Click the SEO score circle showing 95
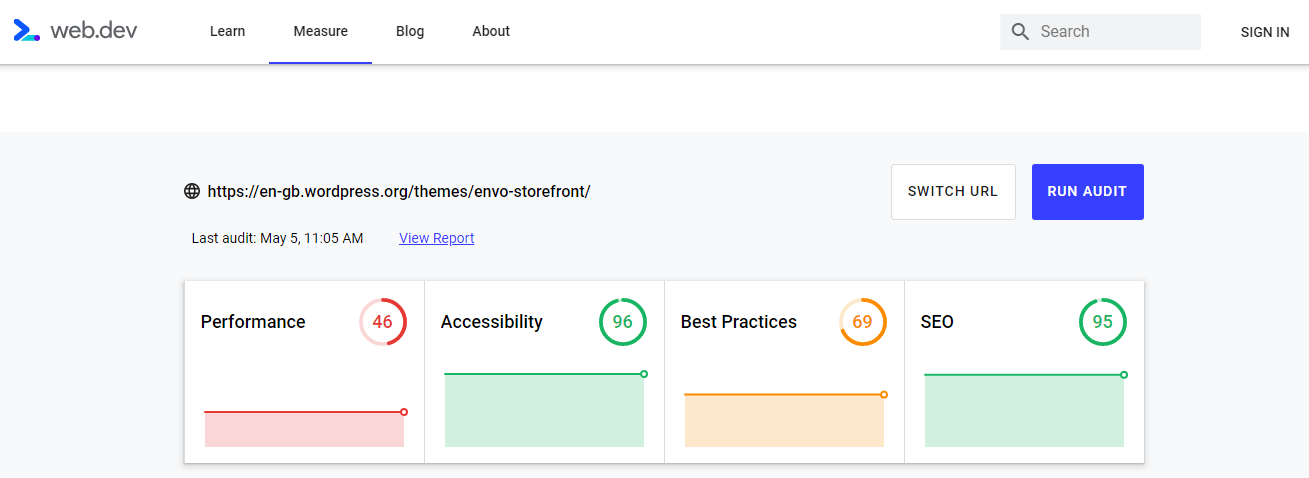Image resolution: width=1309 pixels, height=478 pixels. click(1103, 322)
